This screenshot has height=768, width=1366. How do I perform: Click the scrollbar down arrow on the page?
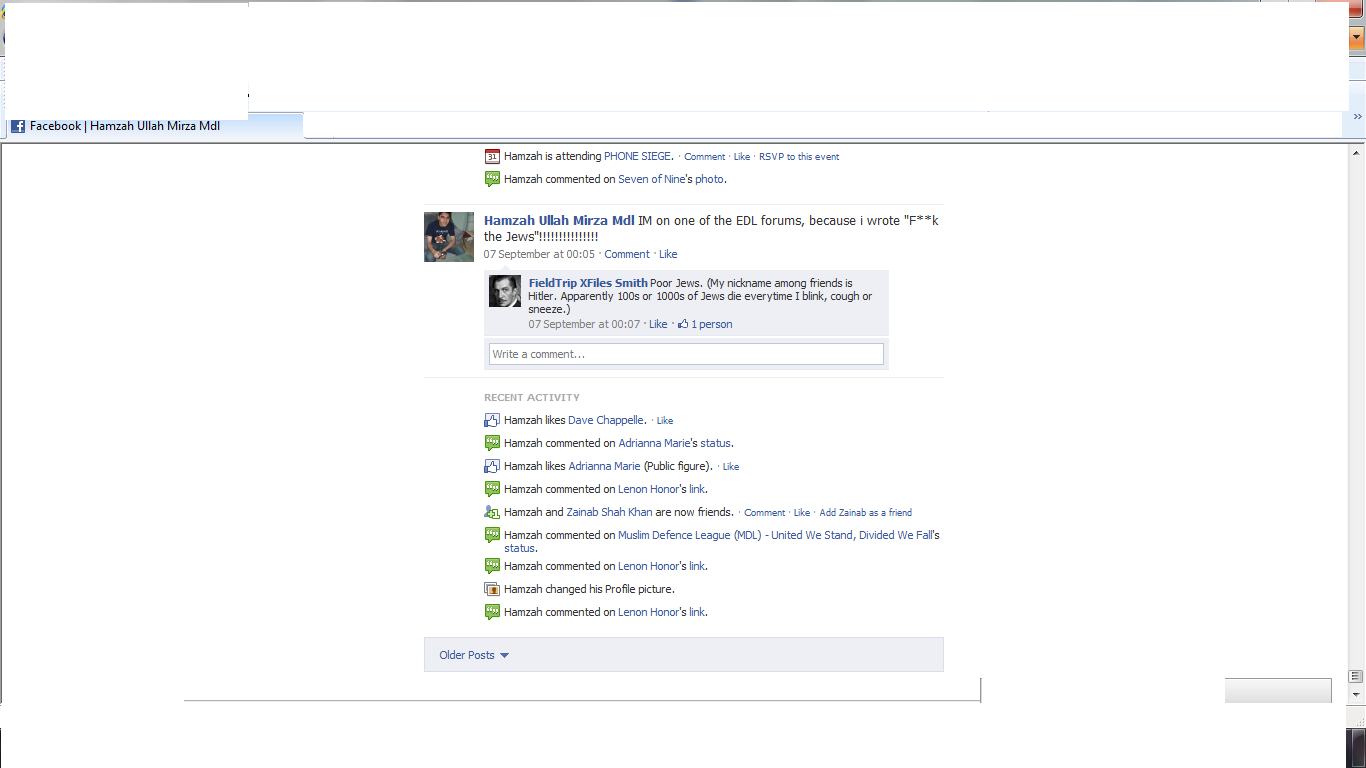coord(1357,694)
